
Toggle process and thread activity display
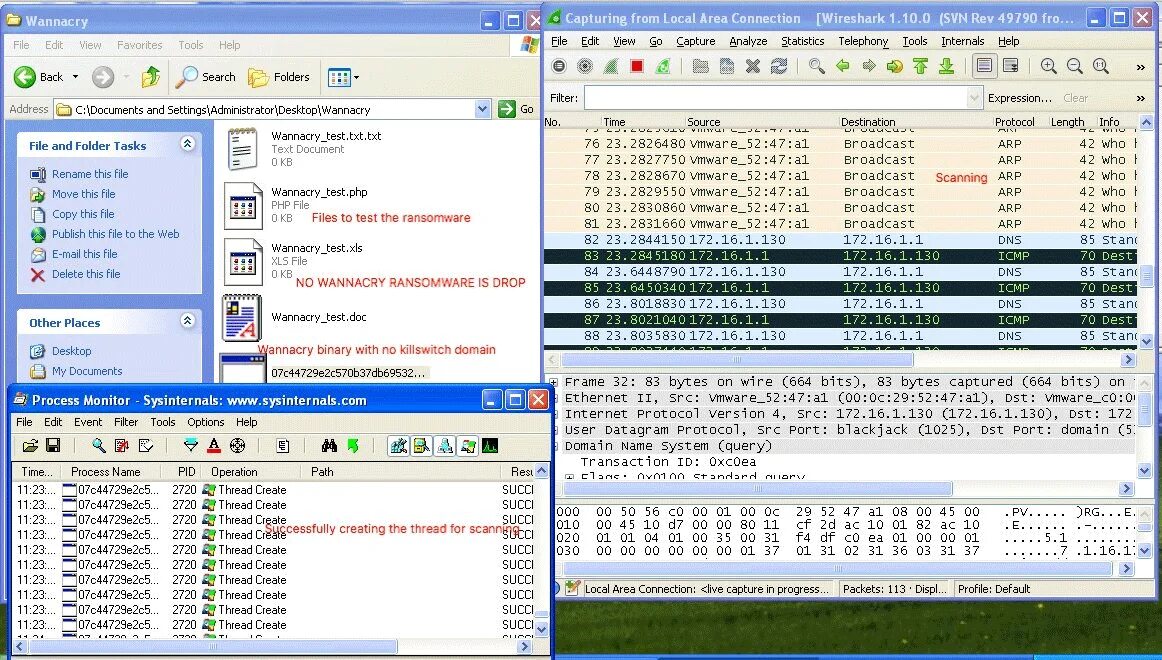[x=468, y=445]
